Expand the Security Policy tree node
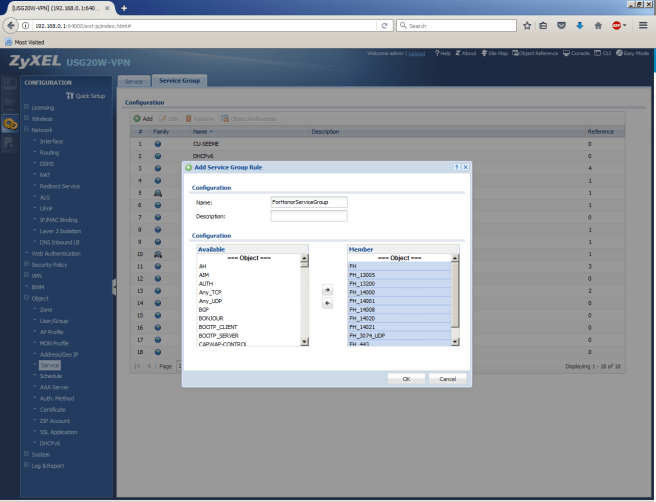Screen dimensions: 656x502 pos(25,264)
